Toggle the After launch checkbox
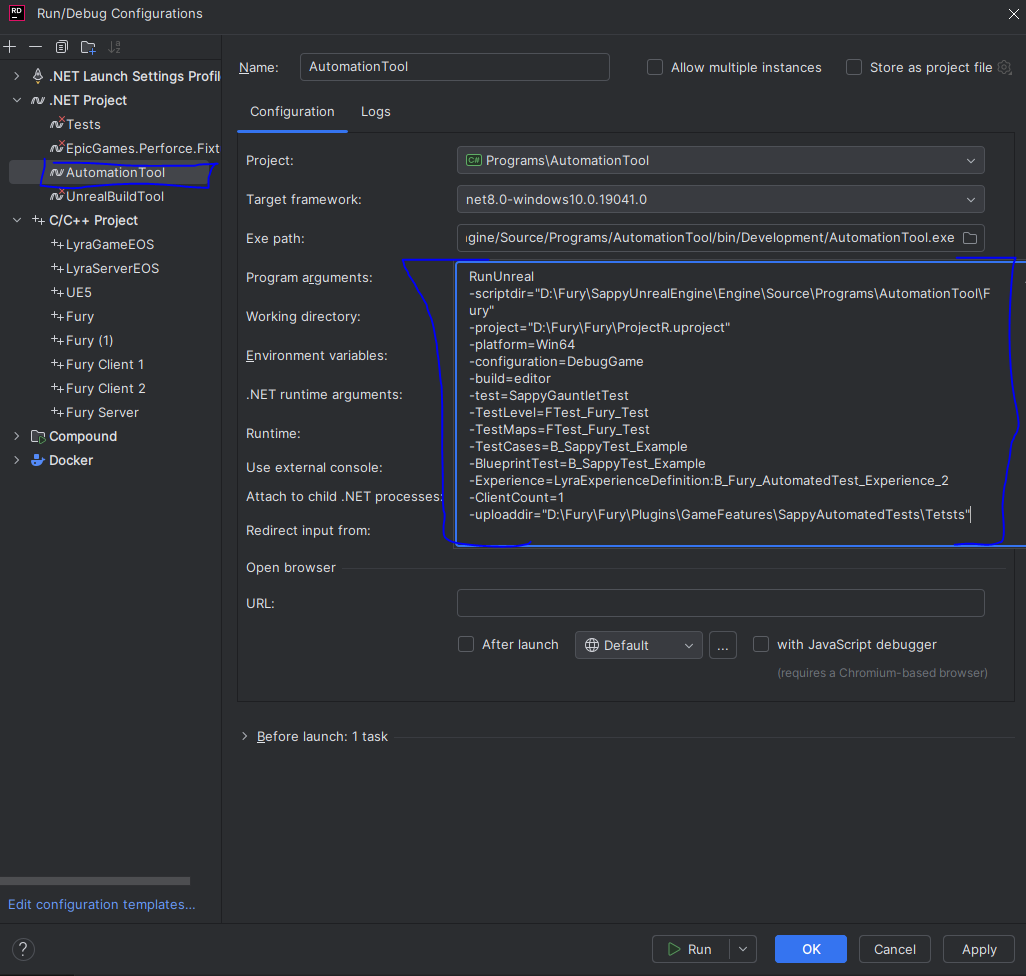The width and height of the screenshot is (1026, 976). [x=466, y=645]
